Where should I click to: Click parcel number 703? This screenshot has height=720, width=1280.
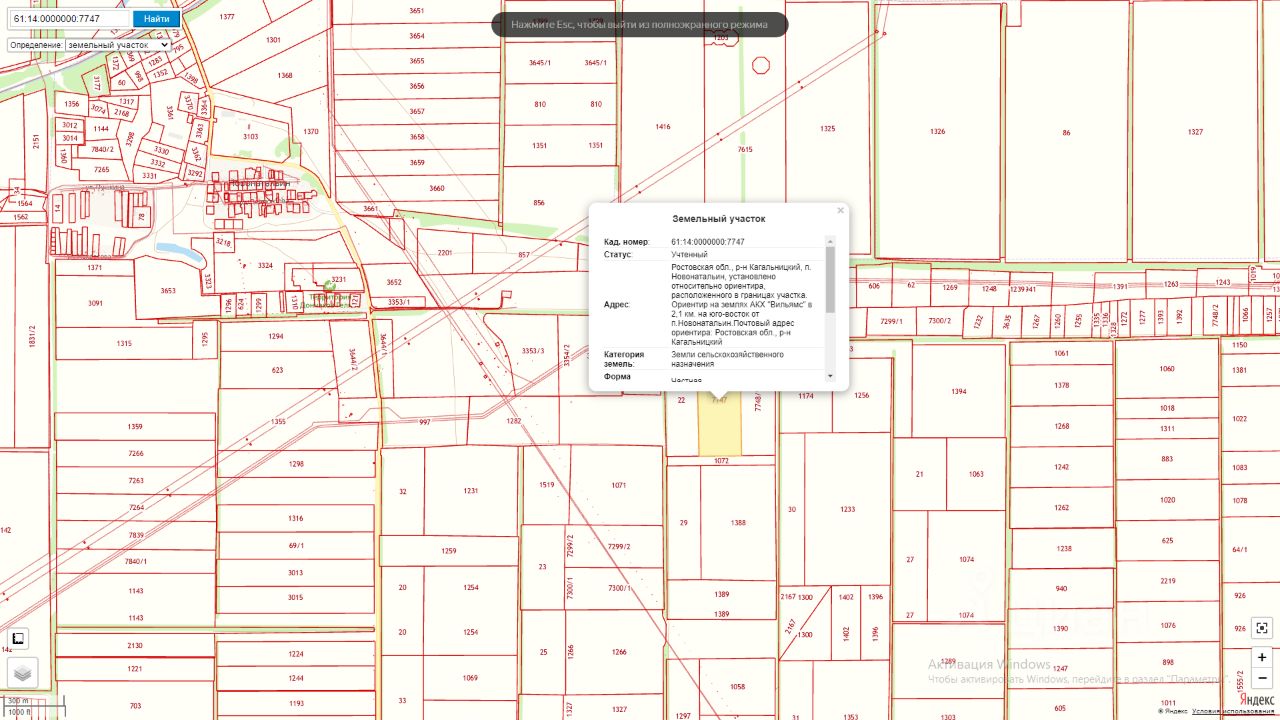coord(135,706)
